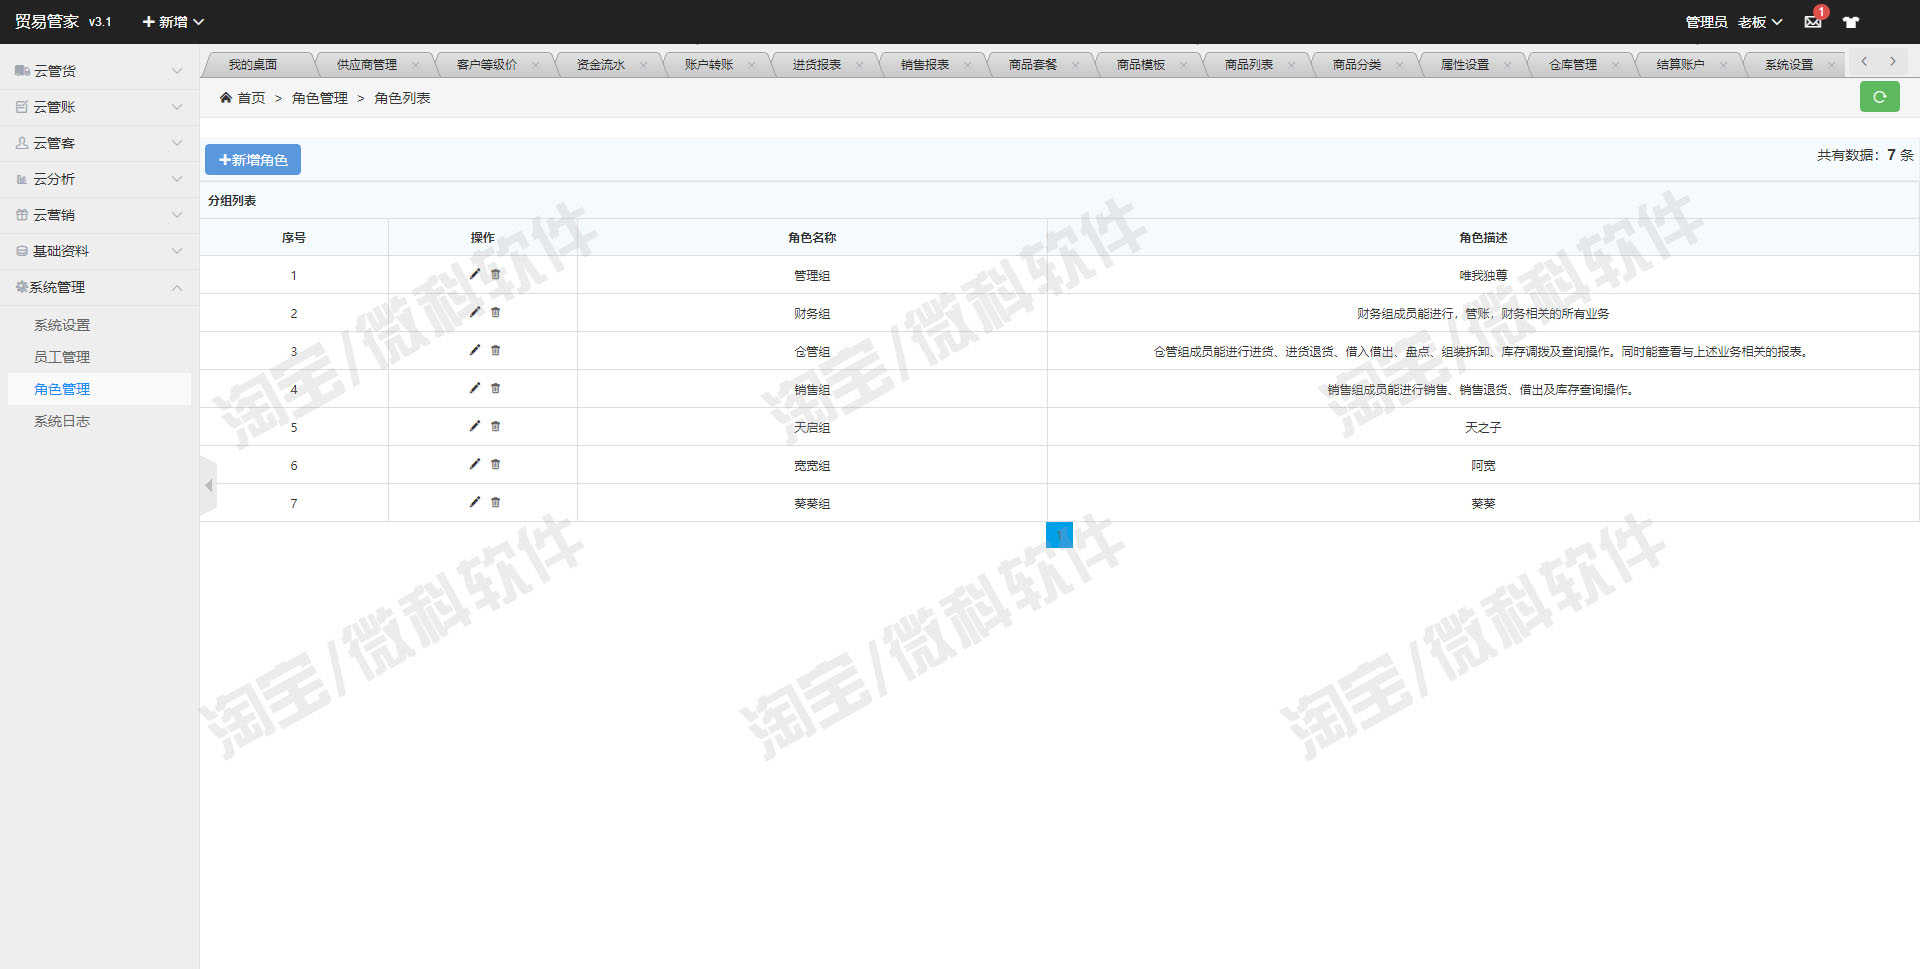Switch to the 商品列表 tab

[x=1249, y=65]
